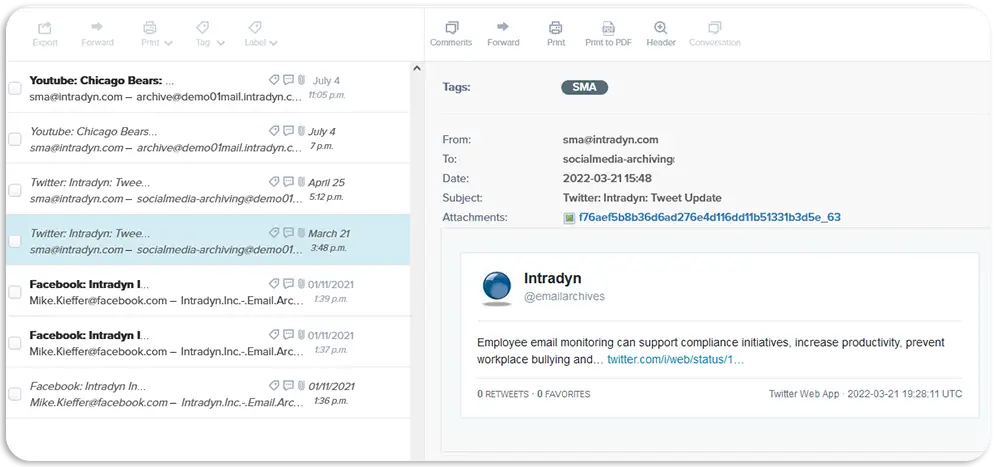Open the f76aef5b8b36d6ad276e4d116dd11b51331b3d5e_63 attachment link
Screen dimensions: 998x467
710,217
